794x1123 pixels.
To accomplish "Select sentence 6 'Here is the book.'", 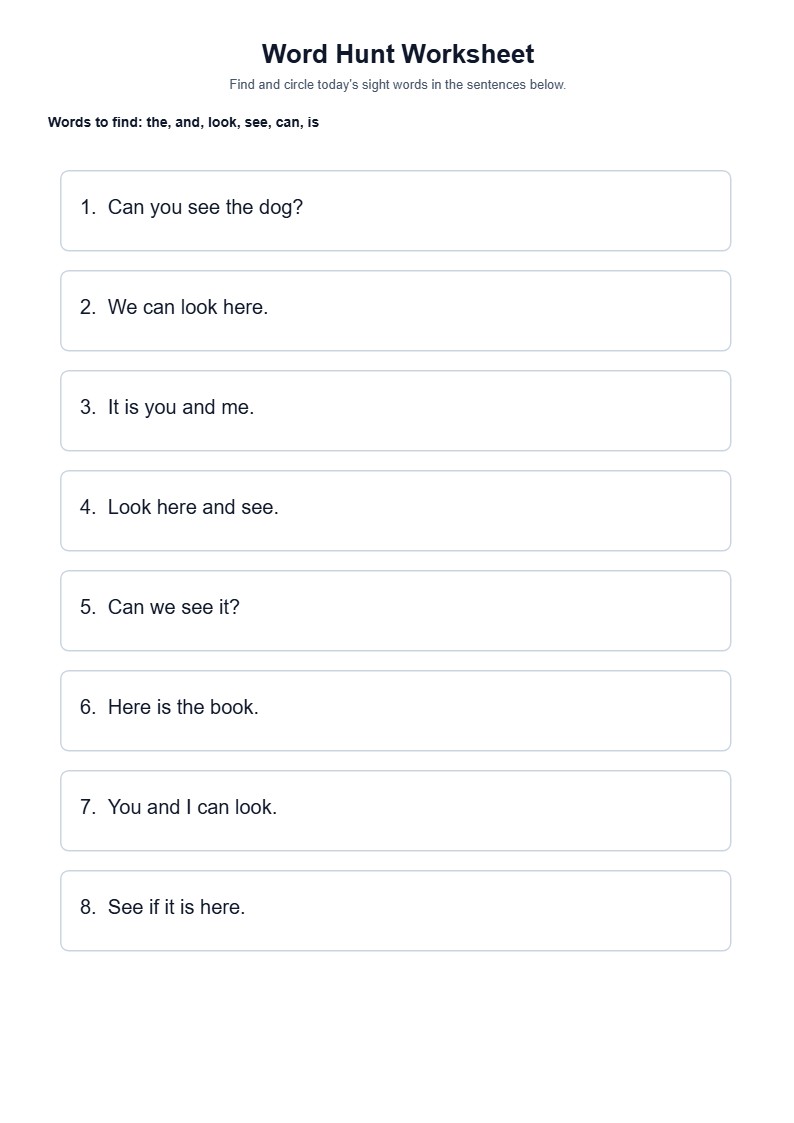I will 395,710.
